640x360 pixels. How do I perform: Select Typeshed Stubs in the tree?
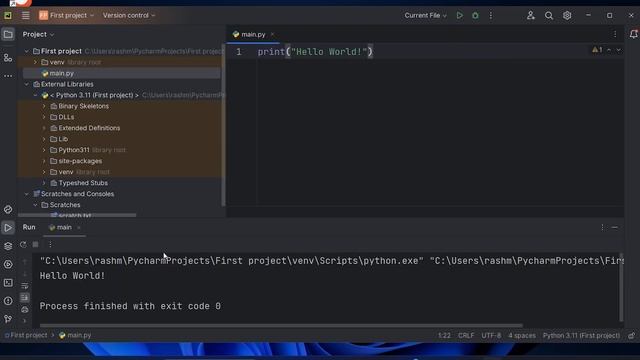coord(83,183)
